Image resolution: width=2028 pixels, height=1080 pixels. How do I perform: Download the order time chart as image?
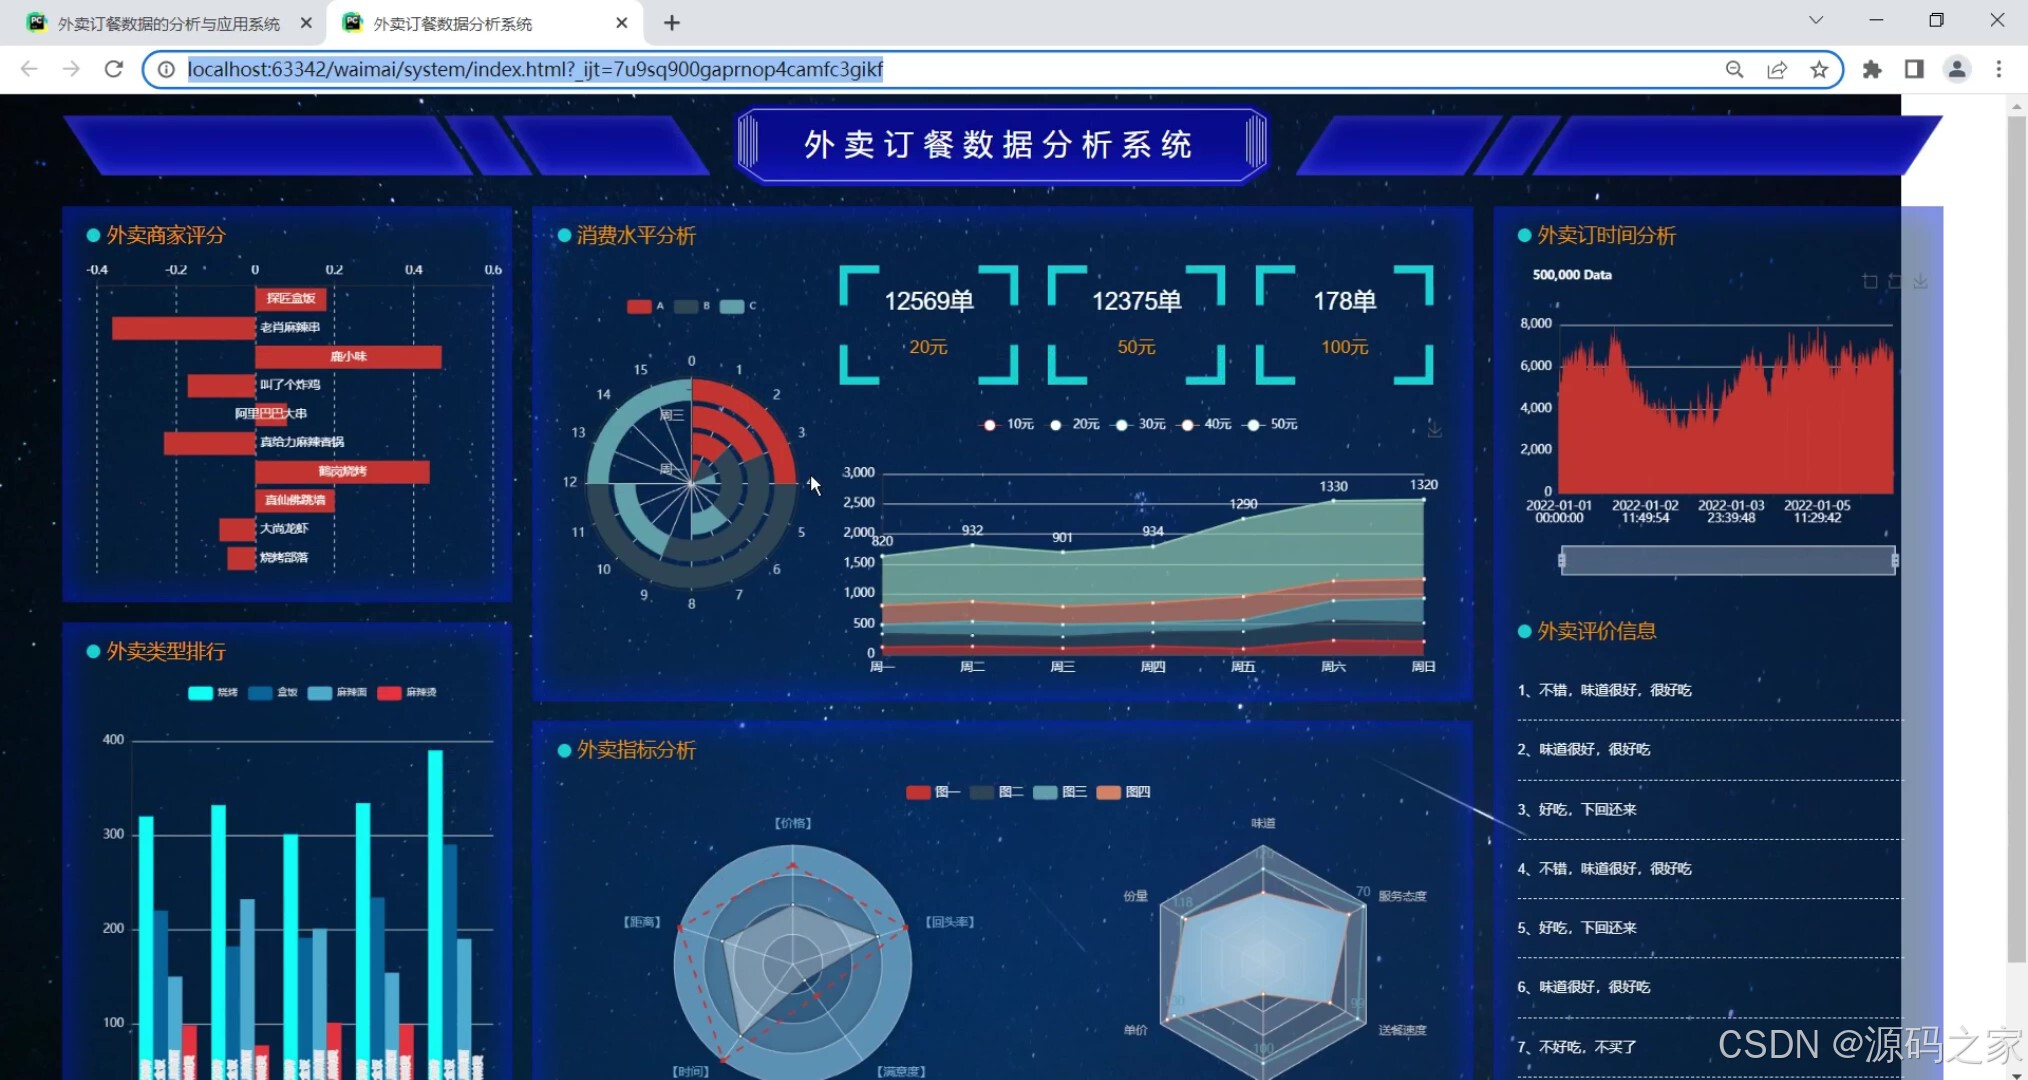click(x=1920, y=282)
